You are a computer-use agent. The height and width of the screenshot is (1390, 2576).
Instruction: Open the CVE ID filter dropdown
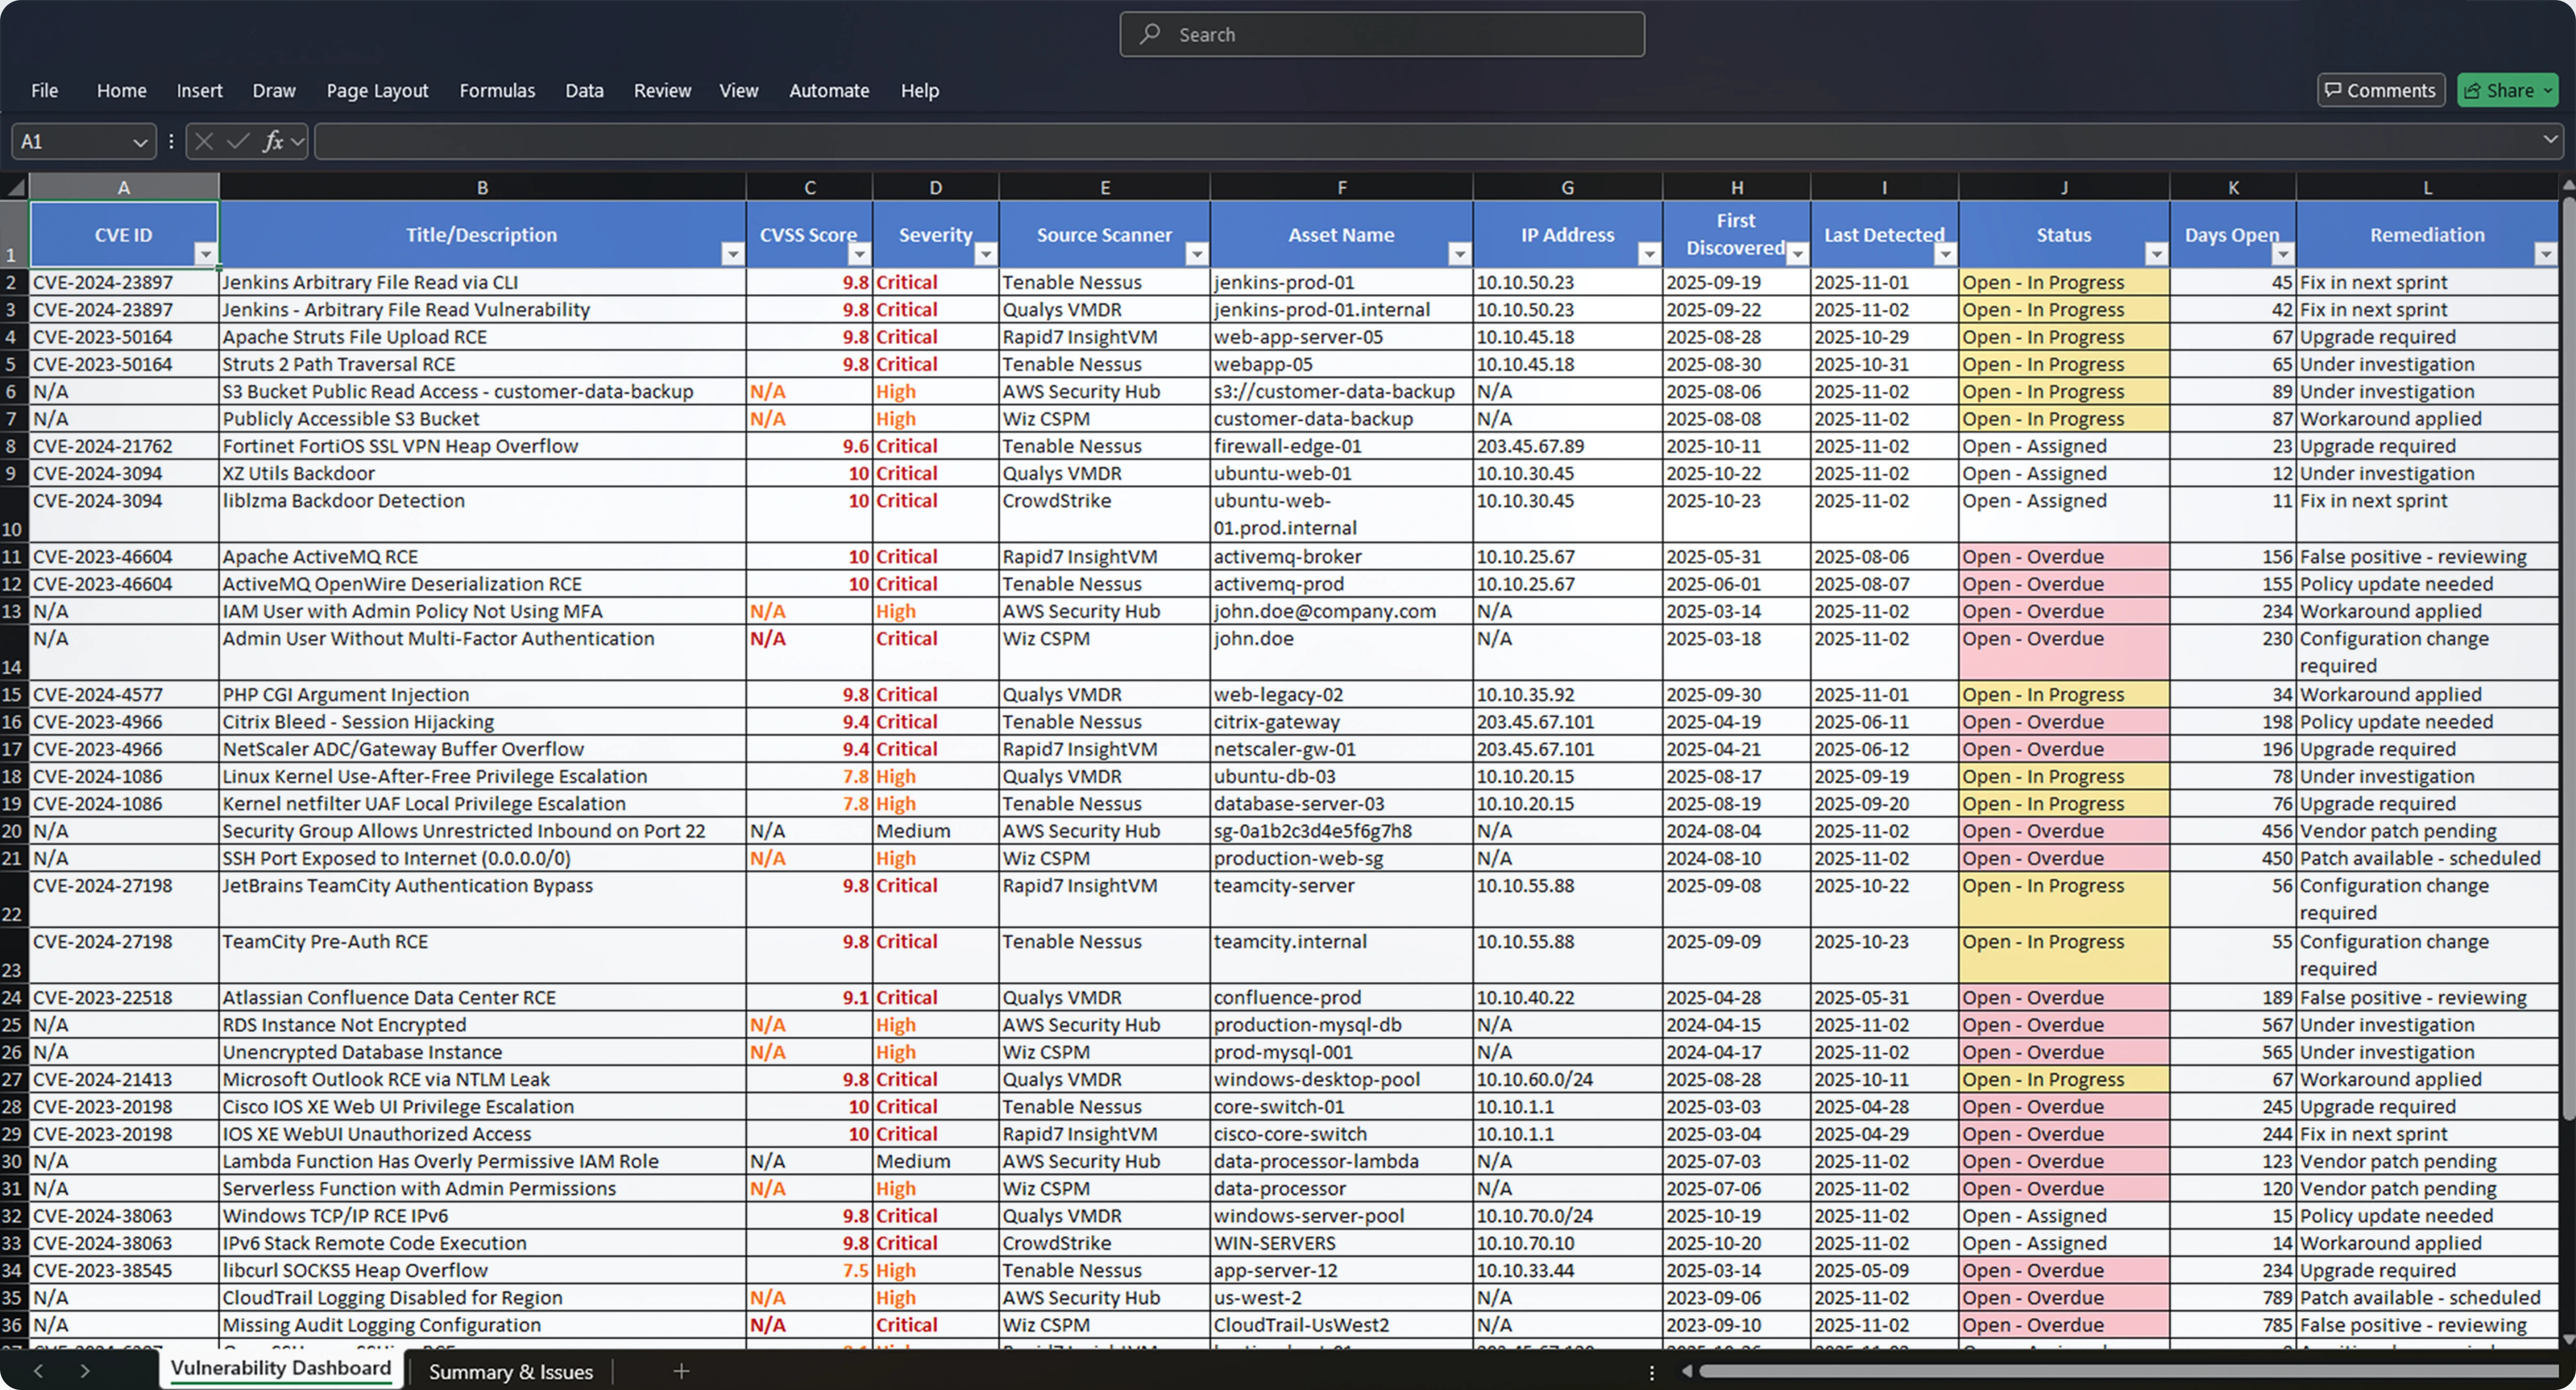coord(205,254)
